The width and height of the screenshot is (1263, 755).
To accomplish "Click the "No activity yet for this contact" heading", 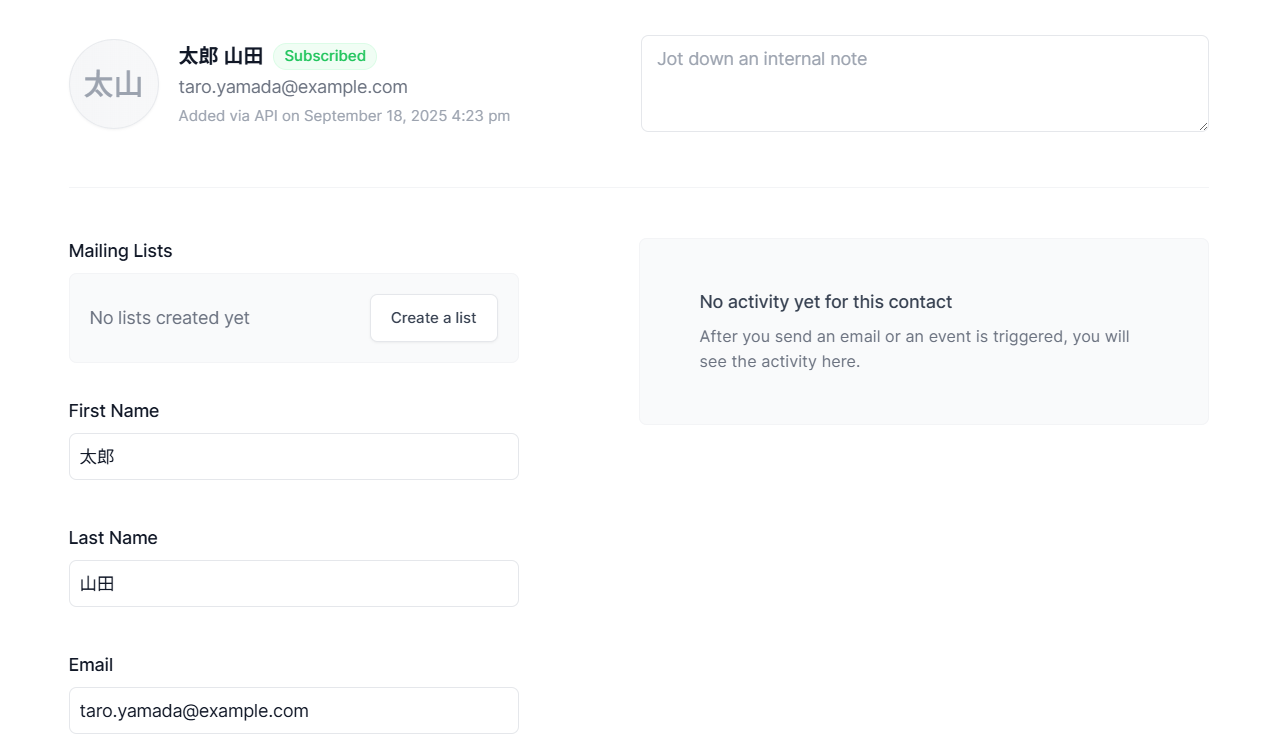I will tap(826, 302).
